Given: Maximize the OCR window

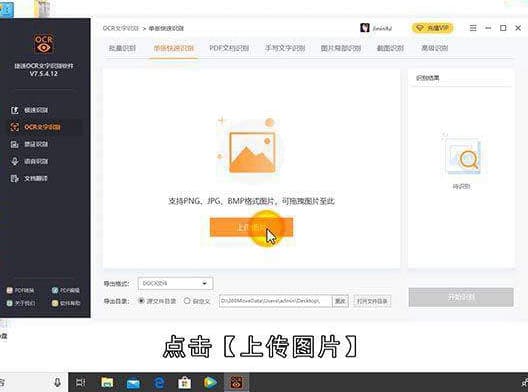Looking at the screenshot, I should 503,28.
